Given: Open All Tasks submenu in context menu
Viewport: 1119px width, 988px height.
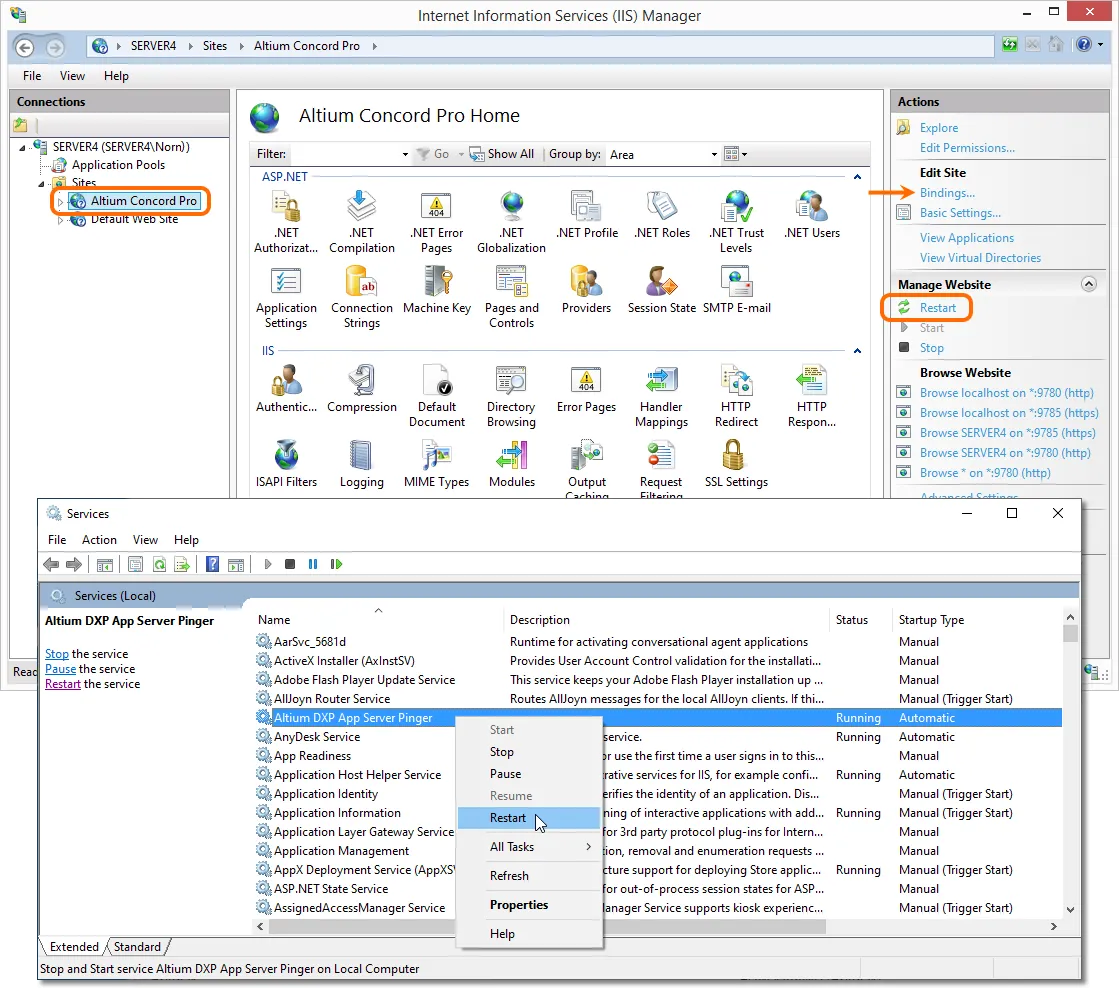Looking at the screenshot, I should point(529,847).
